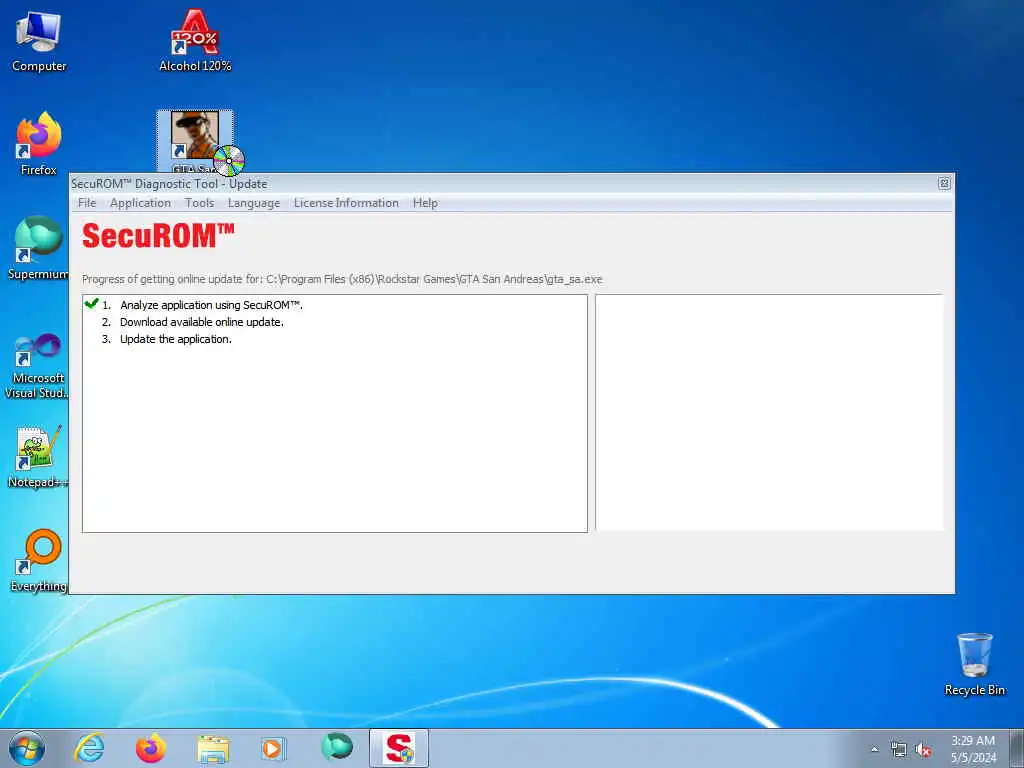Select the Supermium desktop shortcut
Viewport: 1024px width, 768px height.
(x=37, y=248)
